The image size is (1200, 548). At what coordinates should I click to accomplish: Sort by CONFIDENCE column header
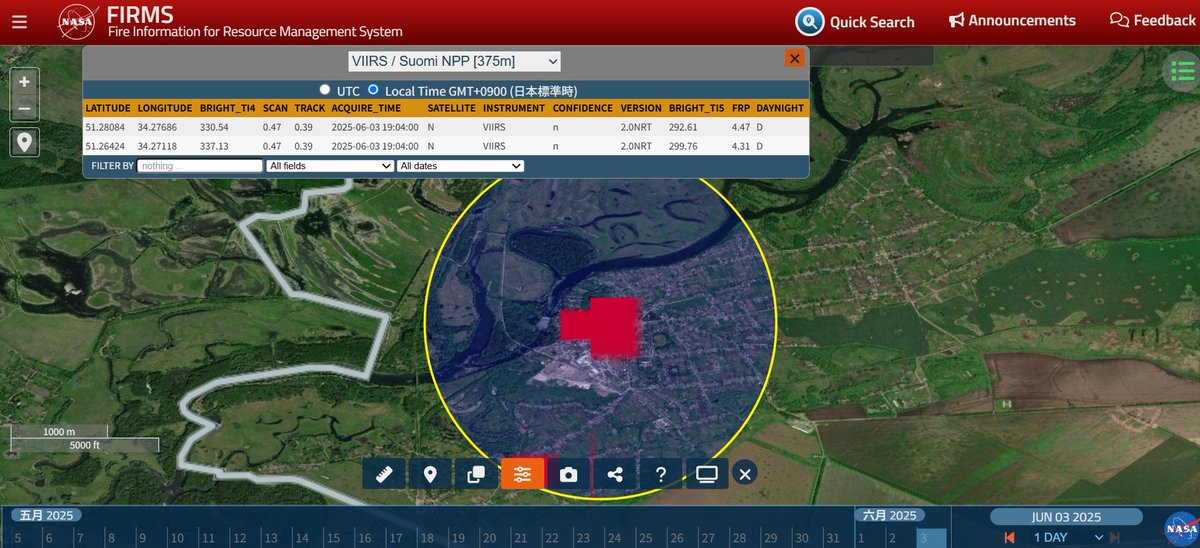(x=582, y=107)
